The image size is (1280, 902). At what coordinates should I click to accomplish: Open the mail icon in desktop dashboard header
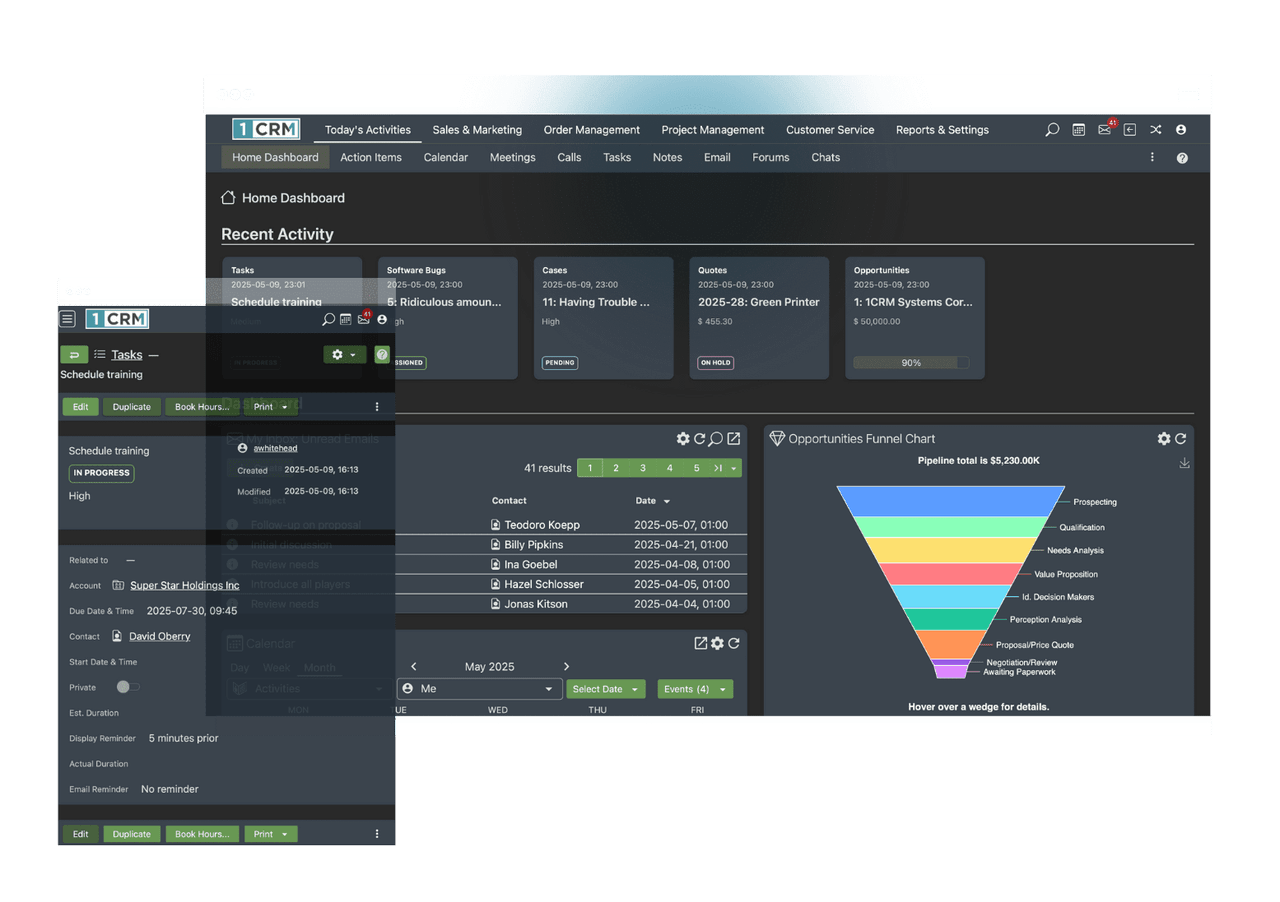point(1105,130)
